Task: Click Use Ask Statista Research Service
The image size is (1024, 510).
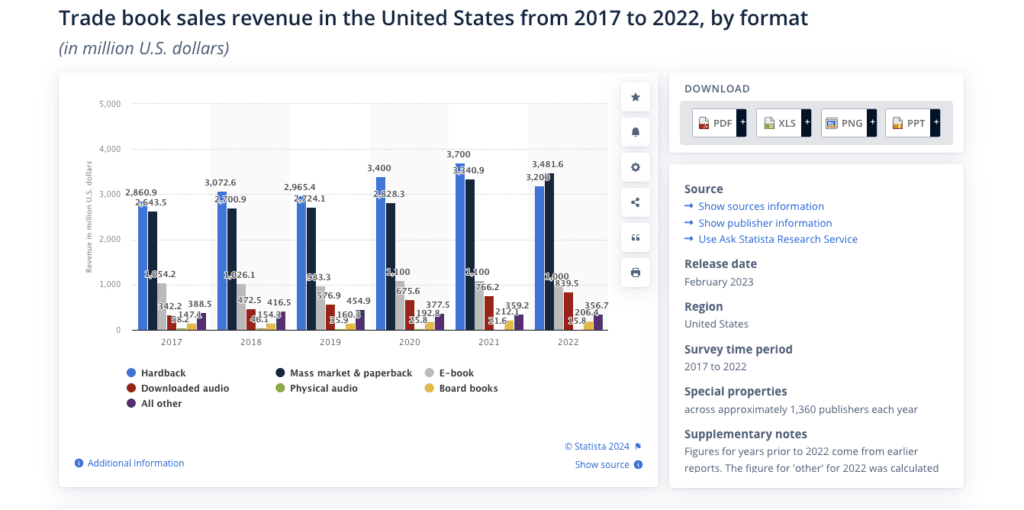Action: [777, 239]
